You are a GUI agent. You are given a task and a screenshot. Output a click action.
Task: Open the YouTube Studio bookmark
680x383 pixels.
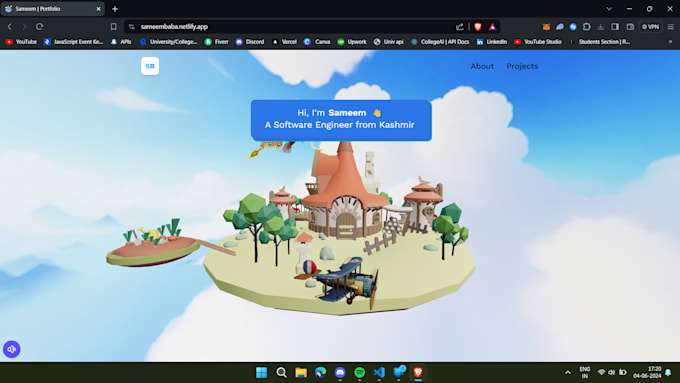click(x=538, y=42)
